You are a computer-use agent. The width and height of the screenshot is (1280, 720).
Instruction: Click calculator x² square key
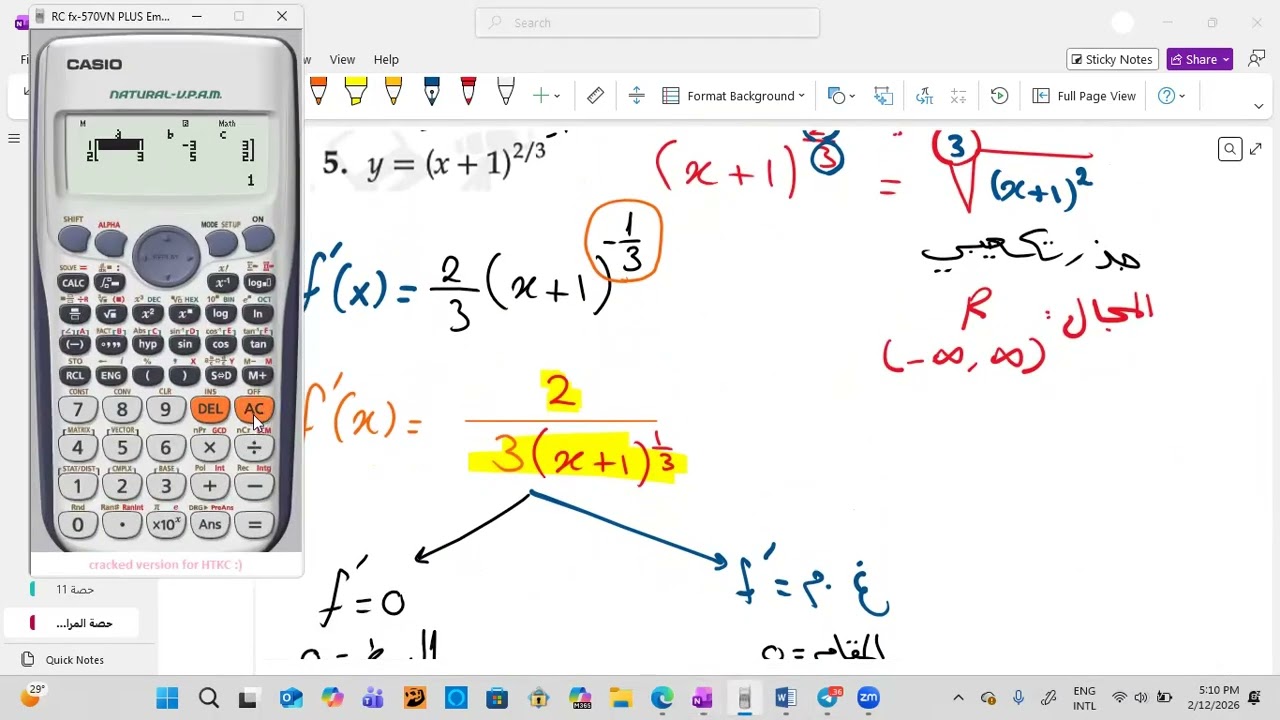[147, 314]
